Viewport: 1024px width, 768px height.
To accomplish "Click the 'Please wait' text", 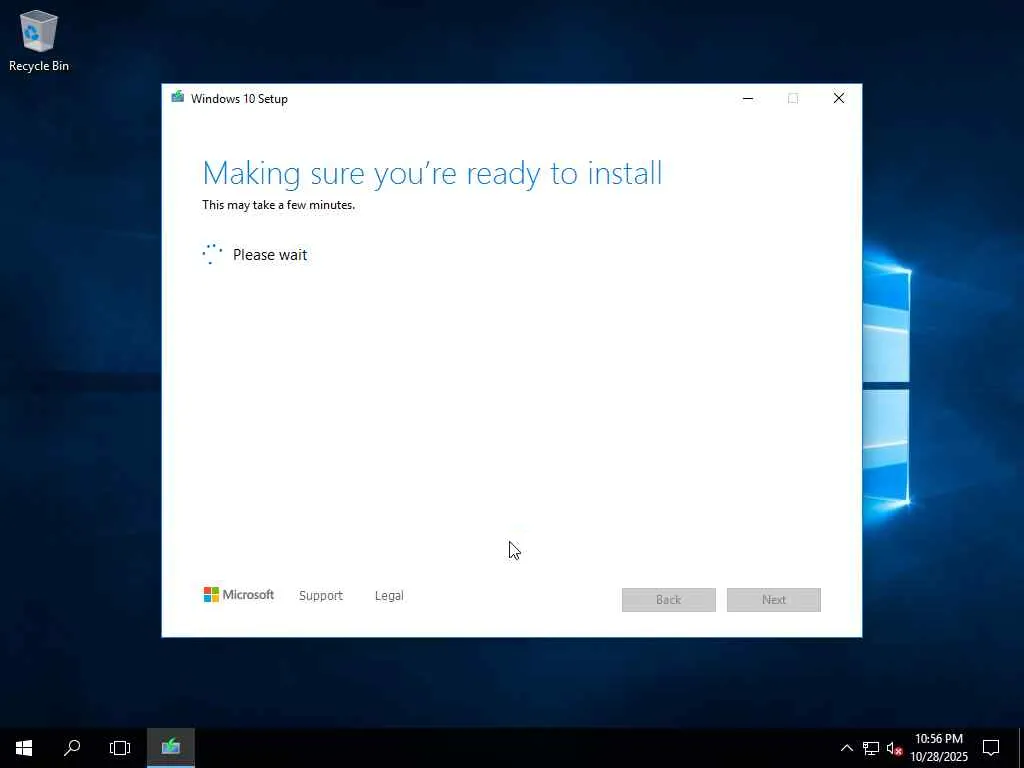I will [x=270, y=255].
